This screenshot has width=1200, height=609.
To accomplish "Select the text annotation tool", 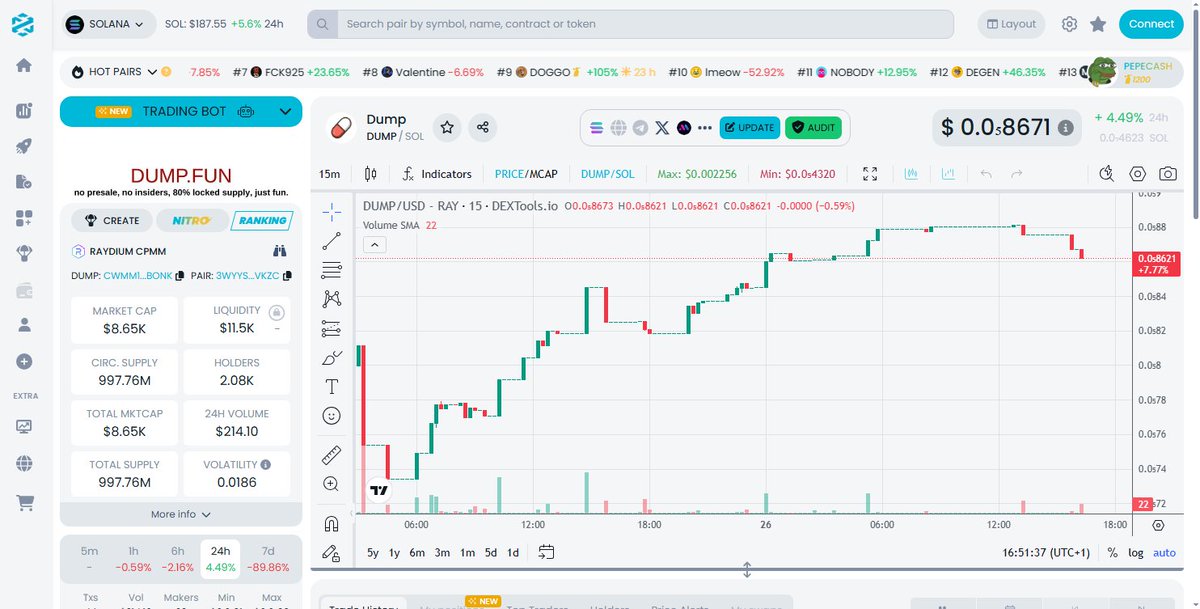I will [x=332, y=386].
